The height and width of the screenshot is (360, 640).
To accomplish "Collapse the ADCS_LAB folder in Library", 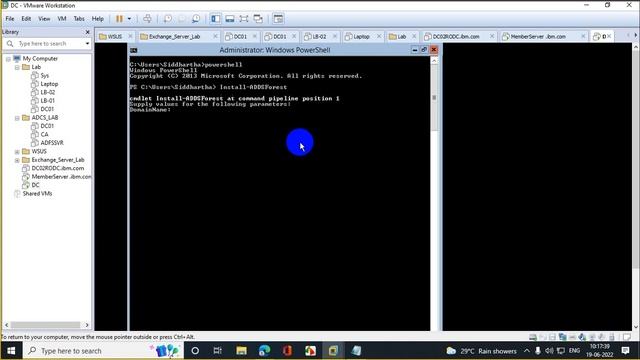I will (17, 118).
